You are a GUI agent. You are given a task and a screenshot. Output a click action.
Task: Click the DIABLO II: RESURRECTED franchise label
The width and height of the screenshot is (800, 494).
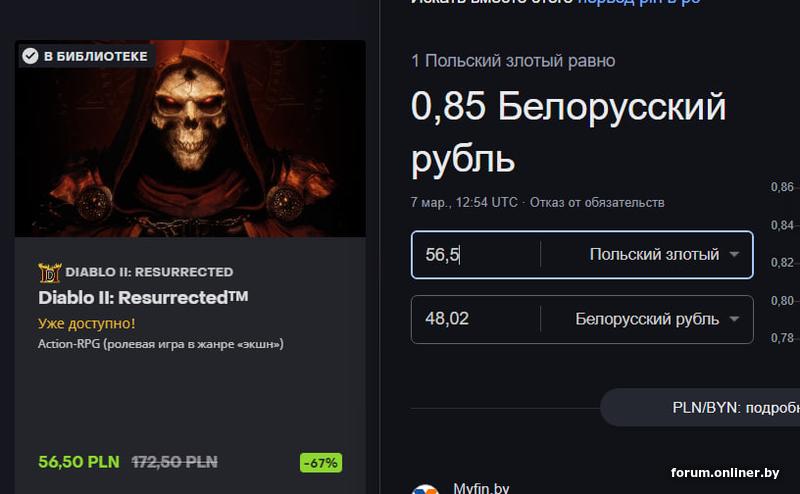point(149,272)
